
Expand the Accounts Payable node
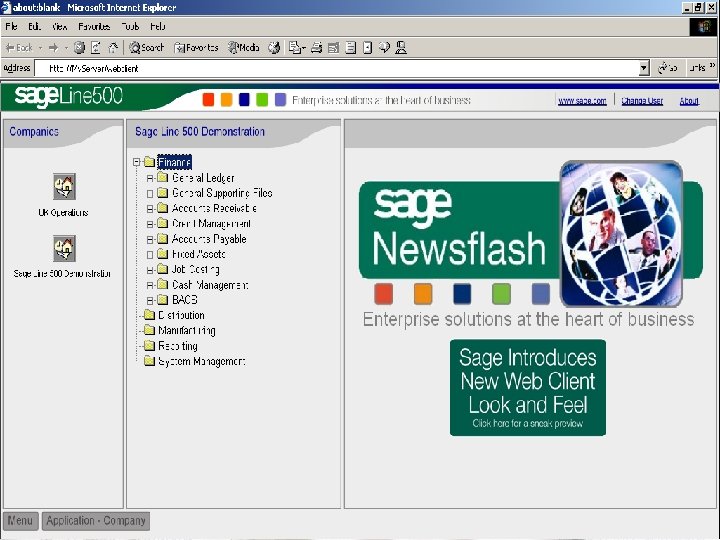point(150,239)
